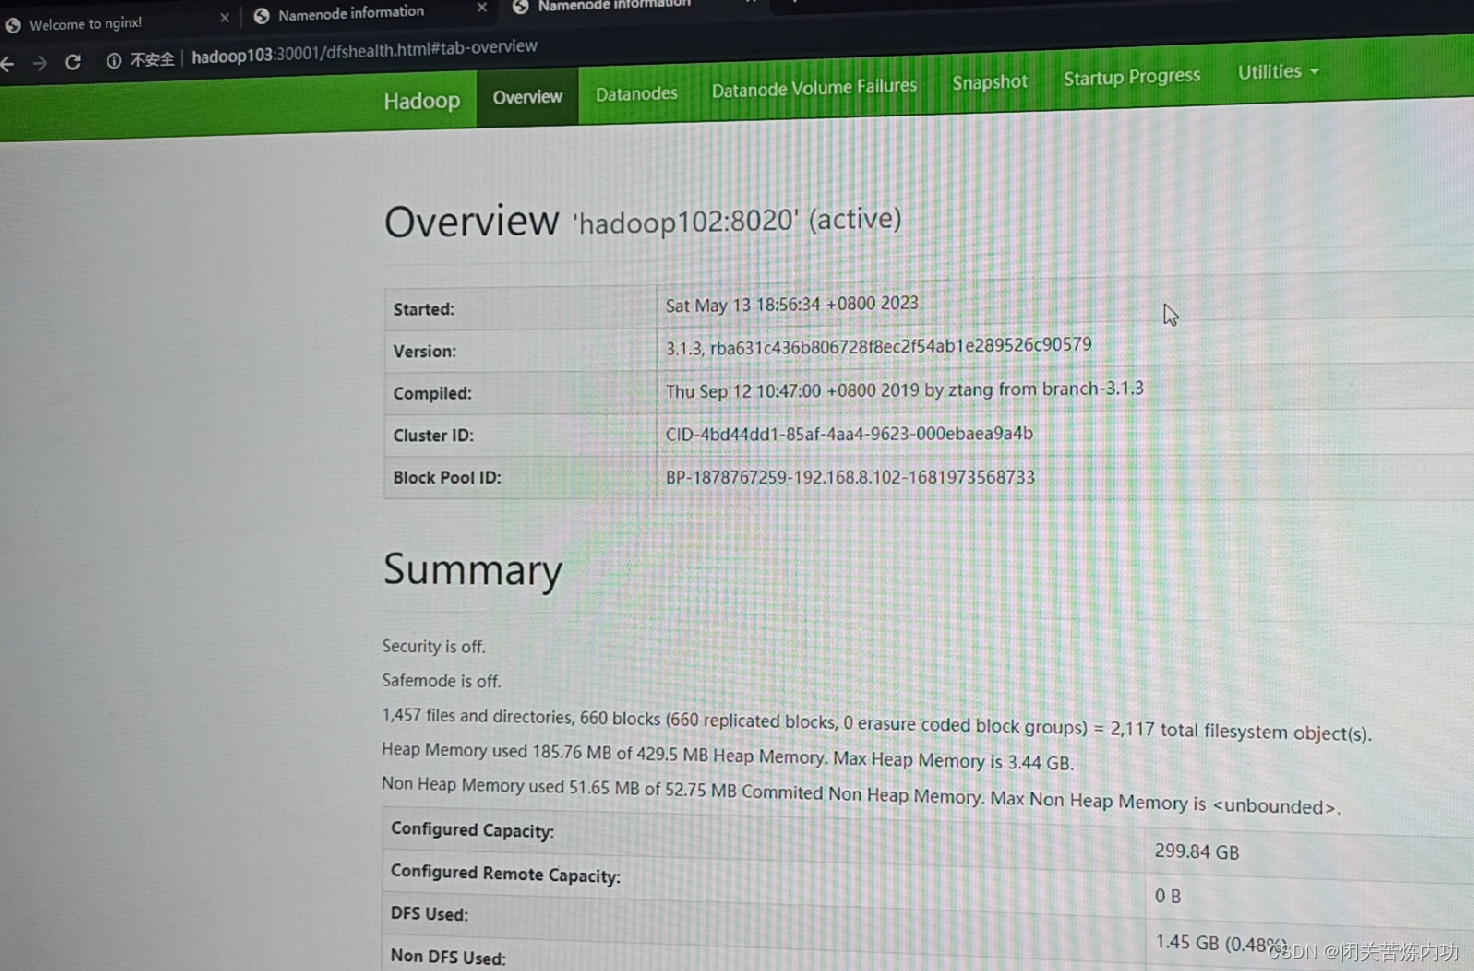Click the 'Security is off.' text
The width and height of the screenshot is (1474, 971).
pyautogui.click(x=434, y=647)
